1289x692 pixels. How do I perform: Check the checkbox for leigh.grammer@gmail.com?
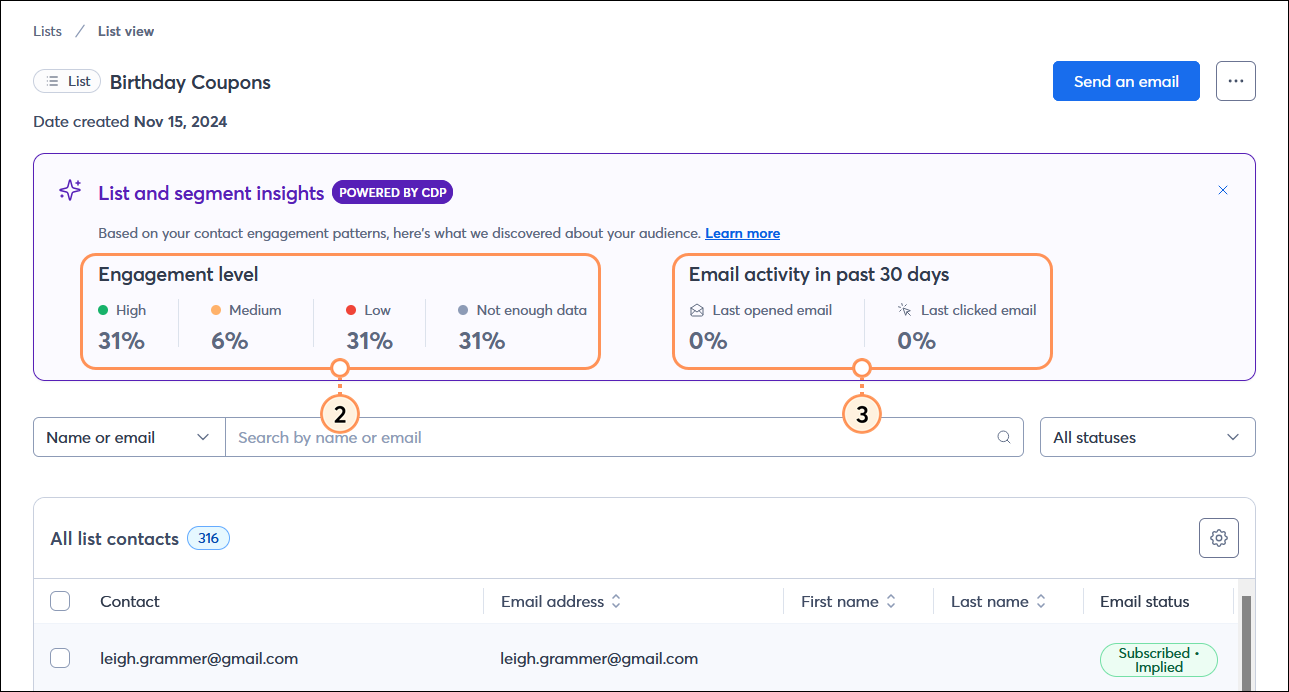tap(60, 658)
